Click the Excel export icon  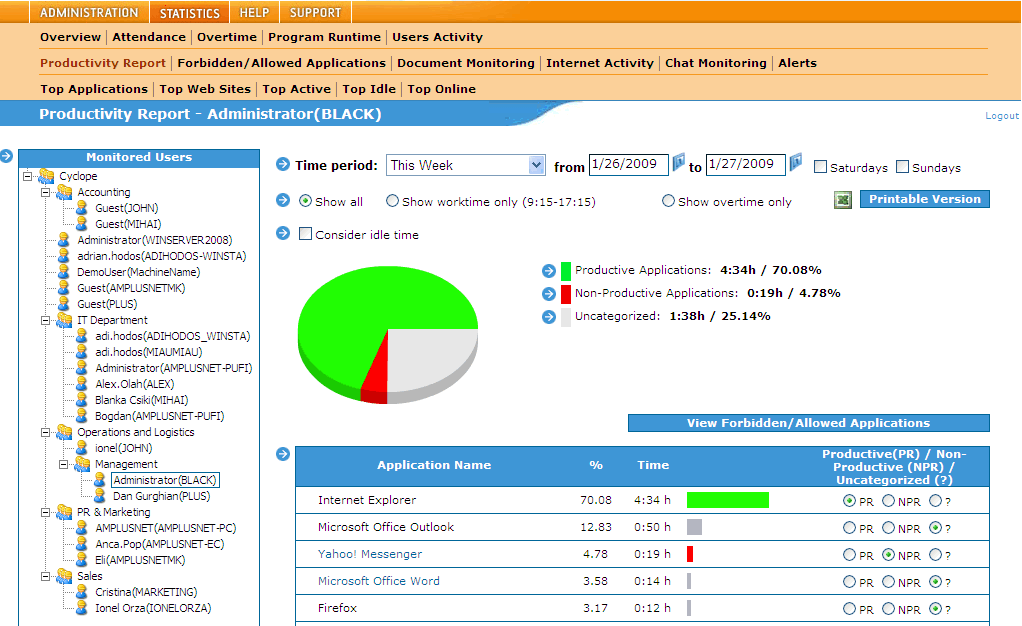[843, 201]
